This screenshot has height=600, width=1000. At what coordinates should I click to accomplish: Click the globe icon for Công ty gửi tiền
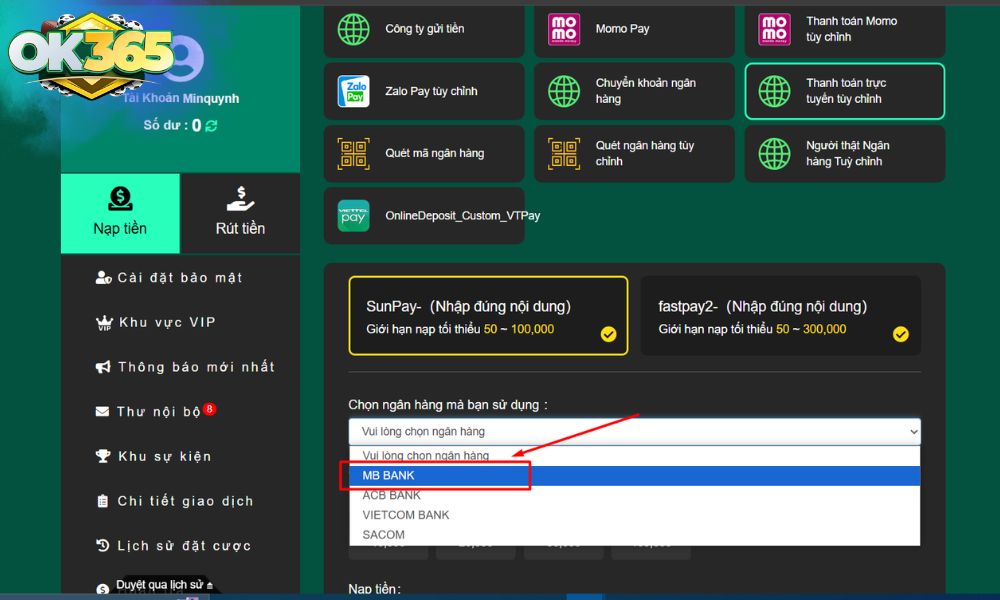[x=354, y=29]
